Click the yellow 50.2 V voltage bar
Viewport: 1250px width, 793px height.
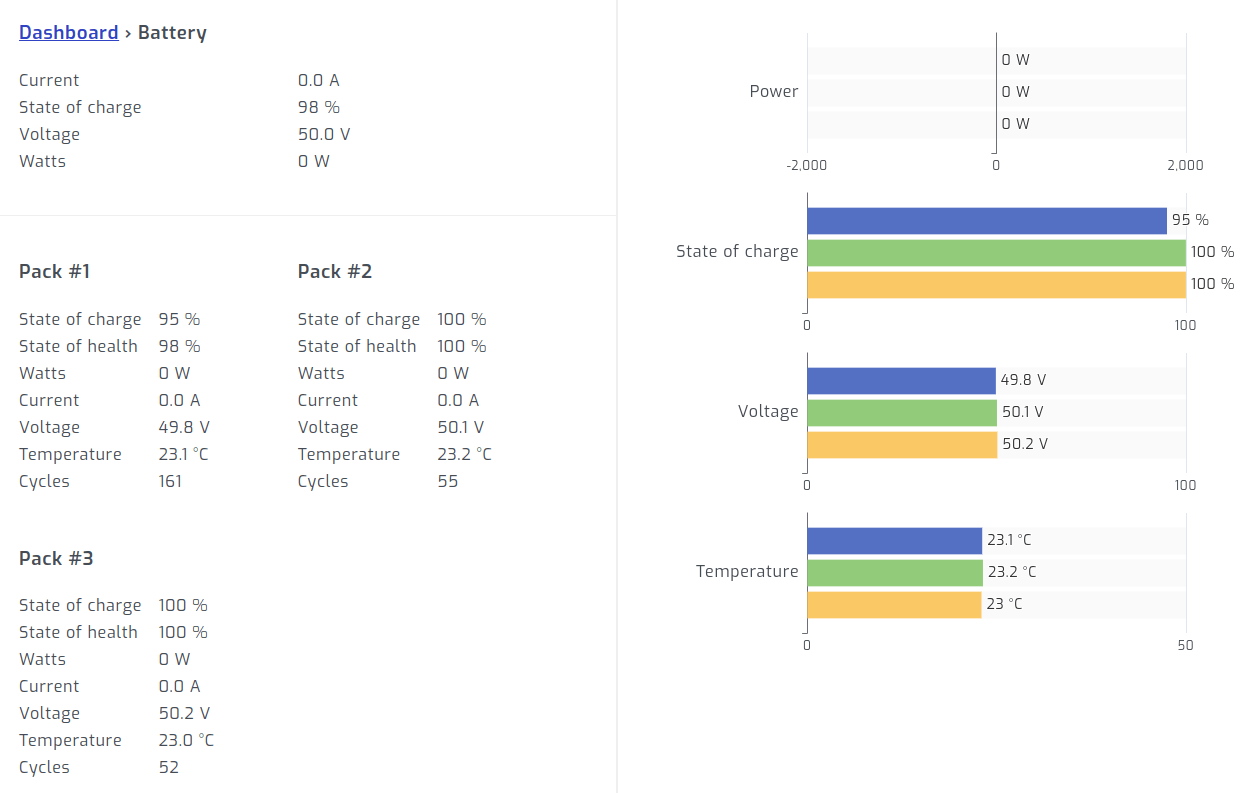pos(902,445)
